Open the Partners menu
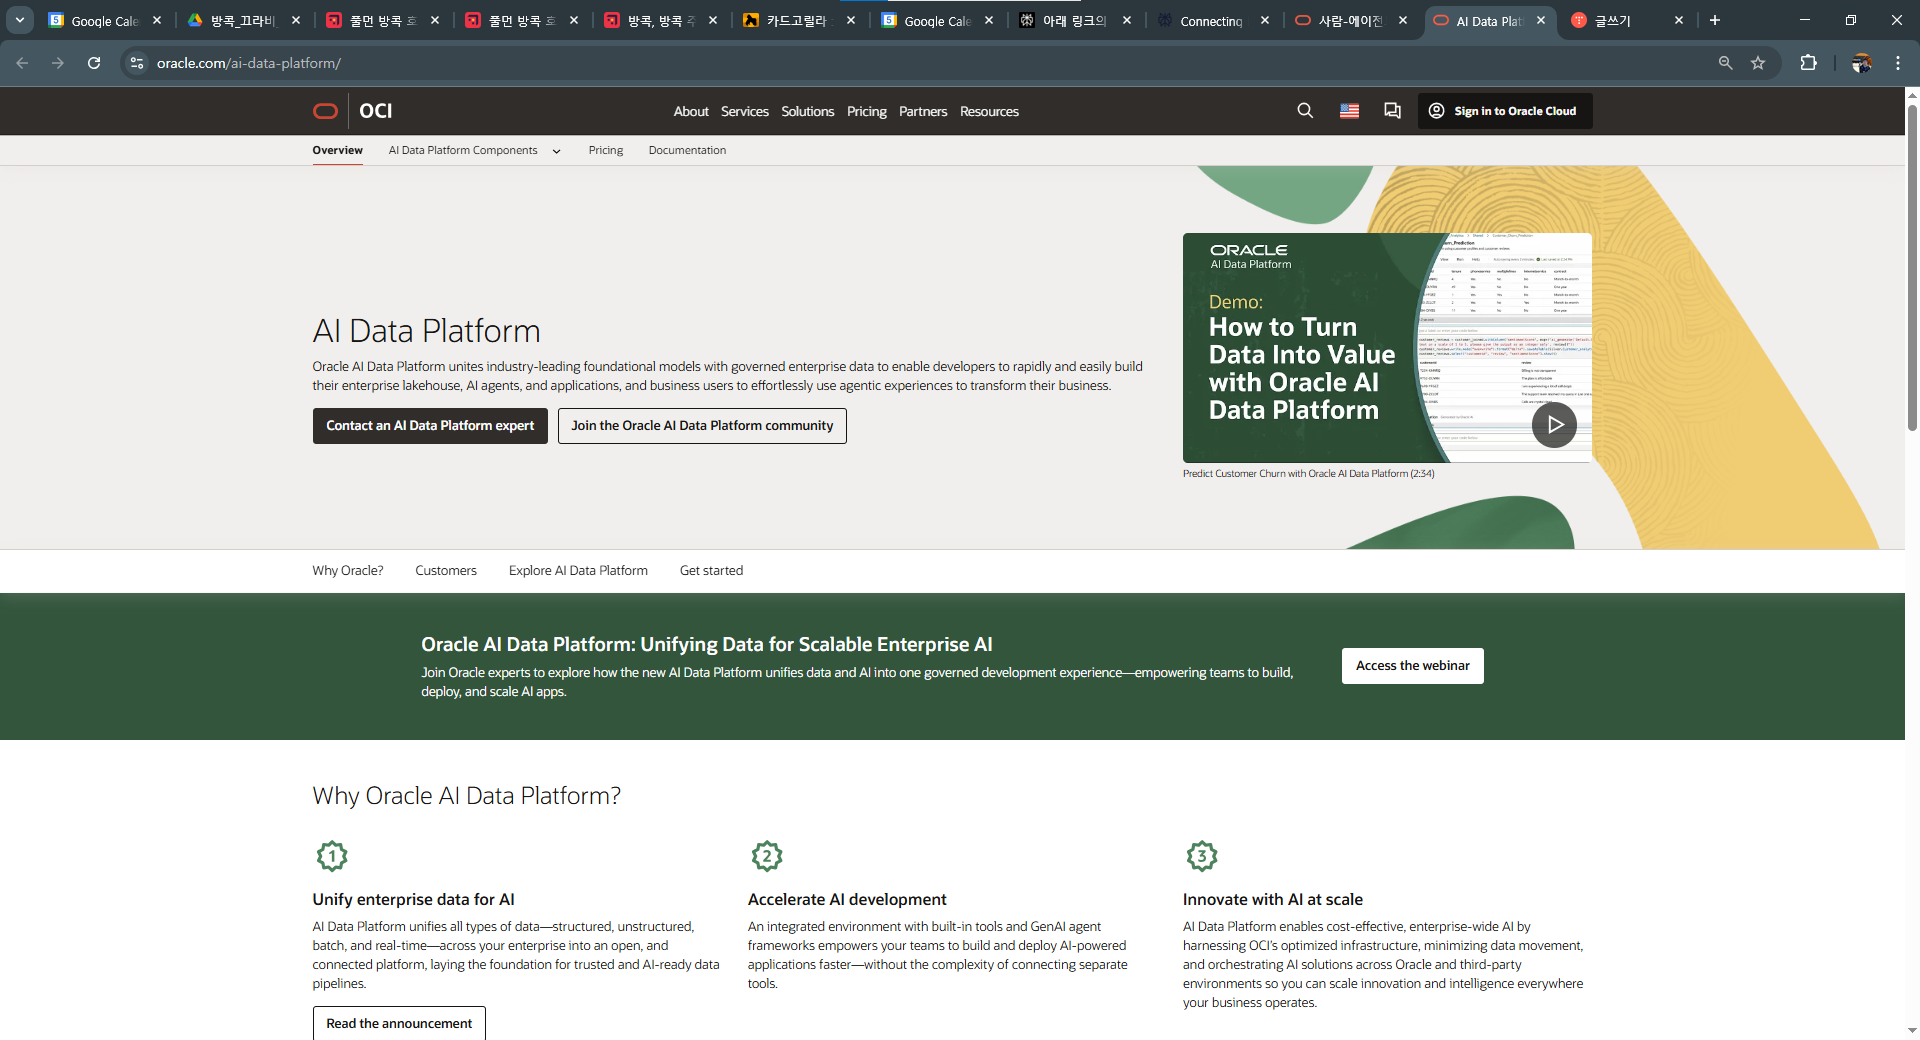The height and width of the screenshot is (1040, 1920). [923, 111]
